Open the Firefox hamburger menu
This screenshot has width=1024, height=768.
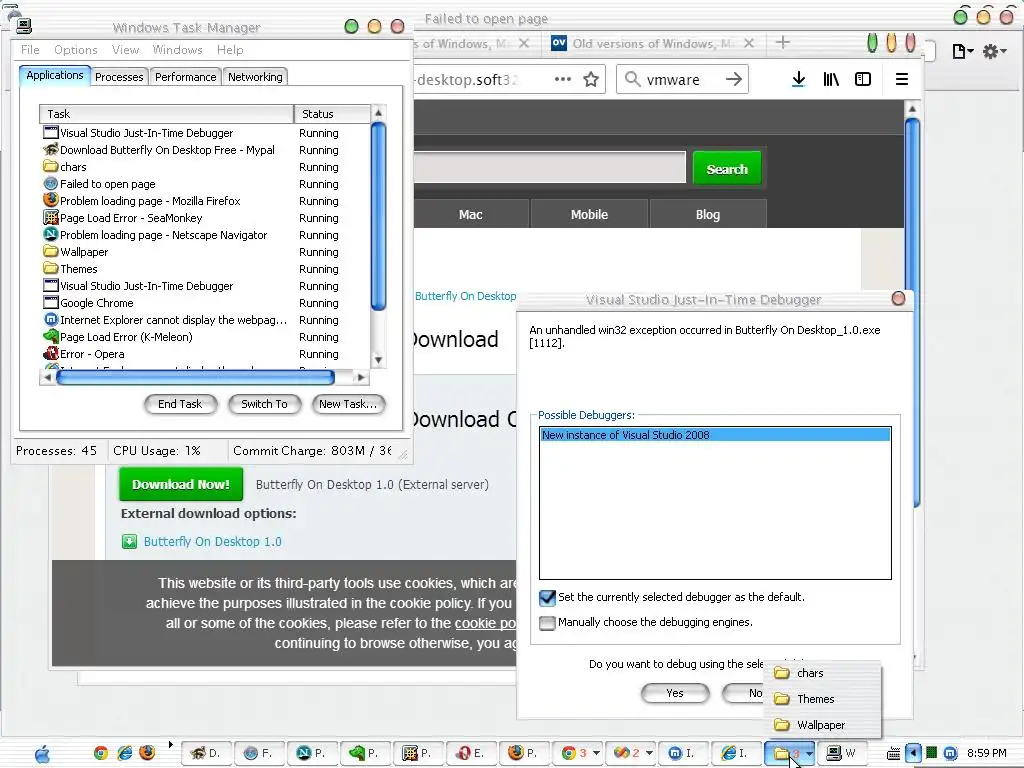pyautogui.click(x=902, y=79)
